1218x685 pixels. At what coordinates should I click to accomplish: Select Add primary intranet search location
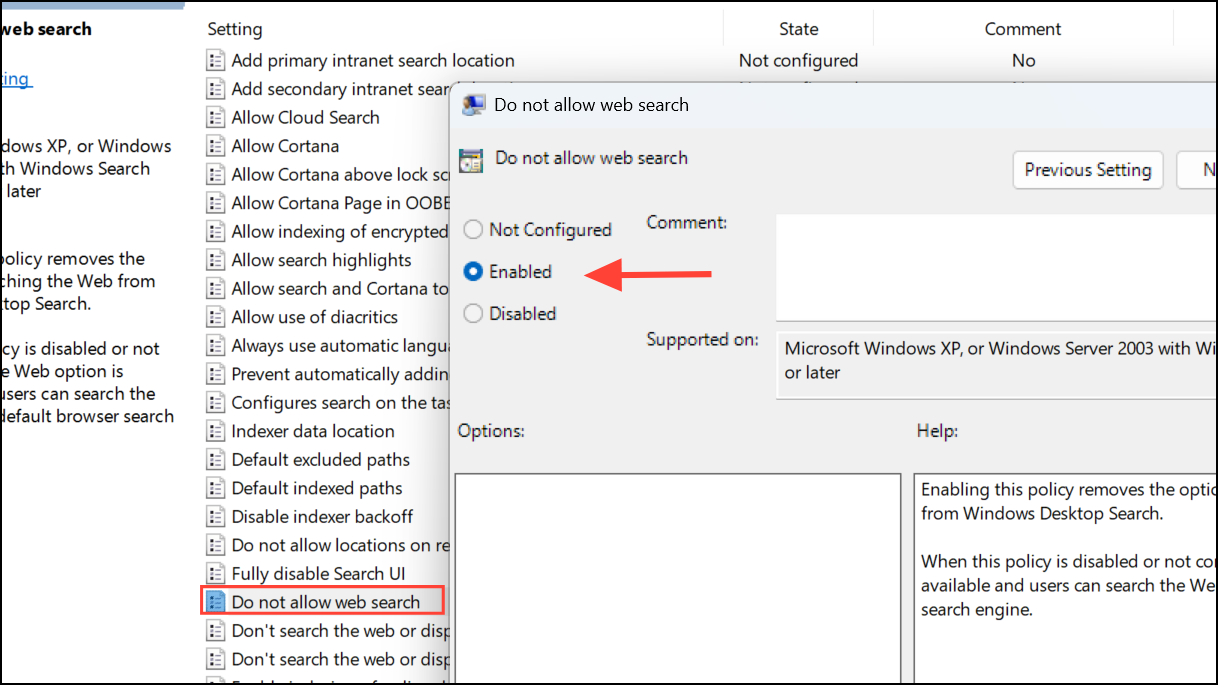point(373,61)
